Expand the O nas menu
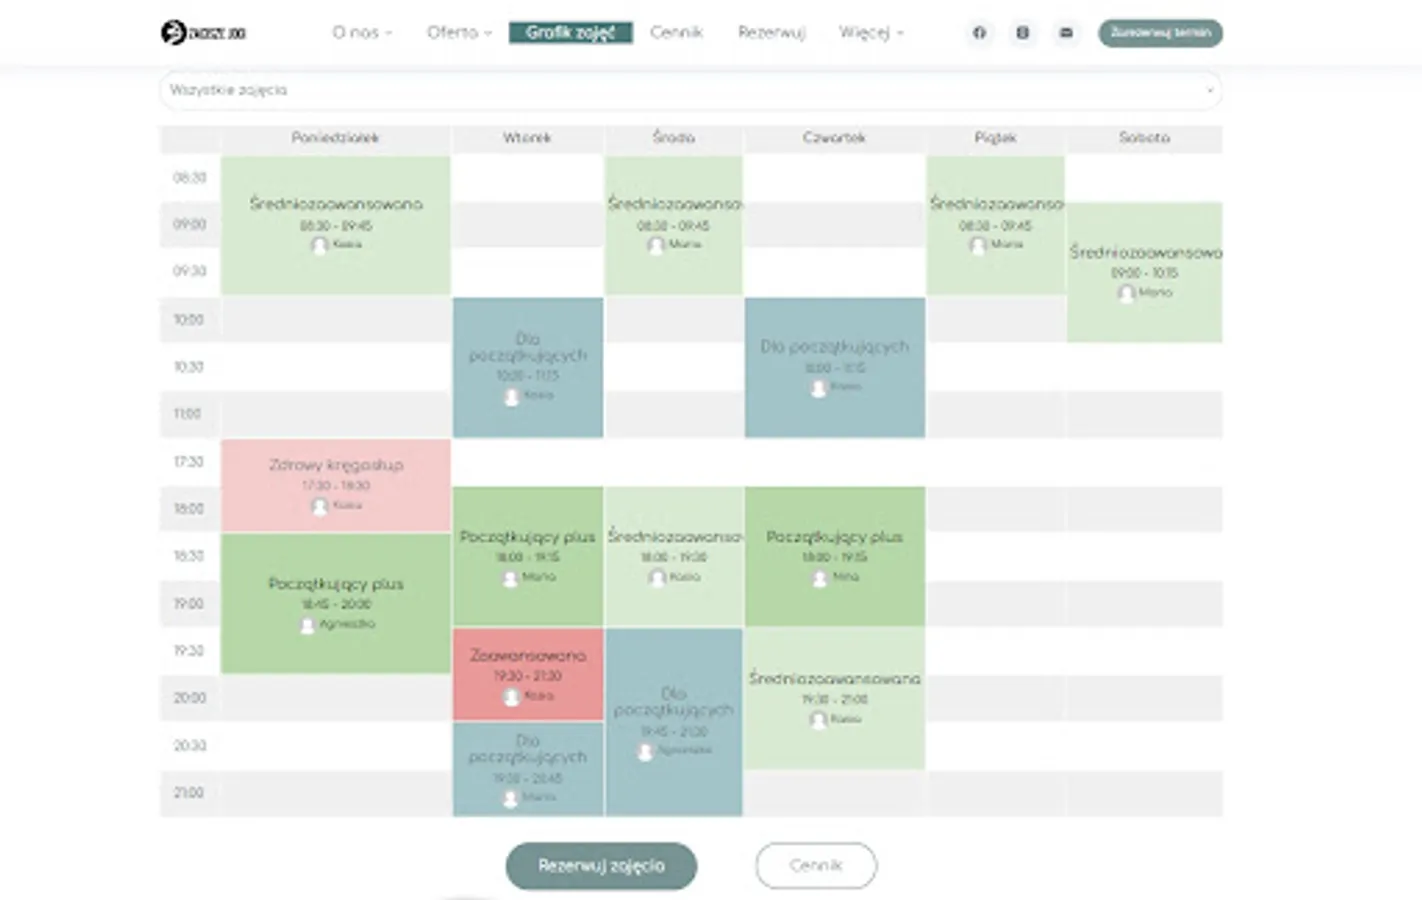This screenshot has width=1422, height=900. pos(361,33)
